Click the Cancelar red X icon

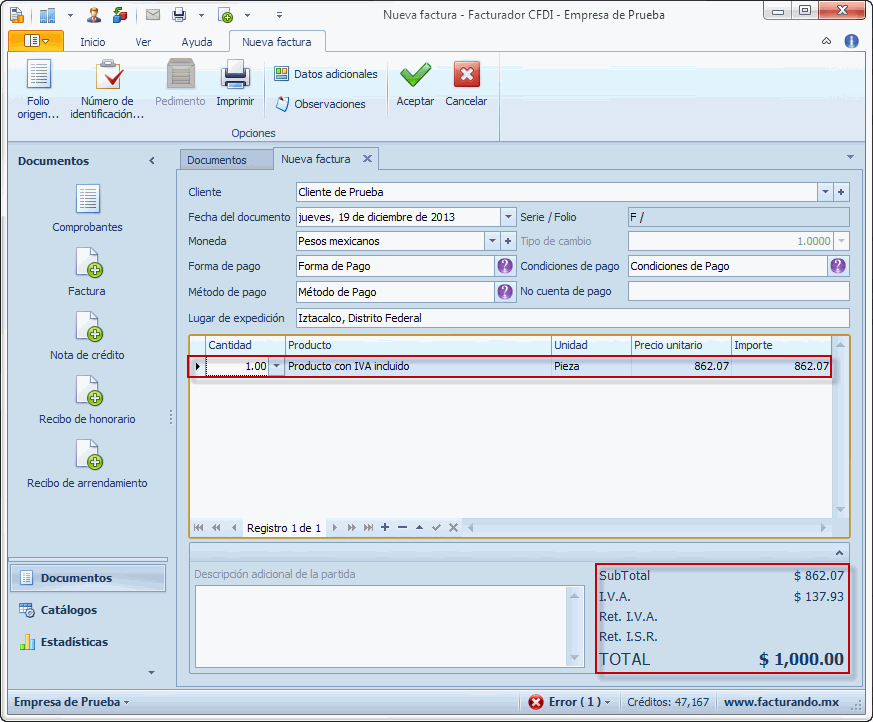coord(466,76)
